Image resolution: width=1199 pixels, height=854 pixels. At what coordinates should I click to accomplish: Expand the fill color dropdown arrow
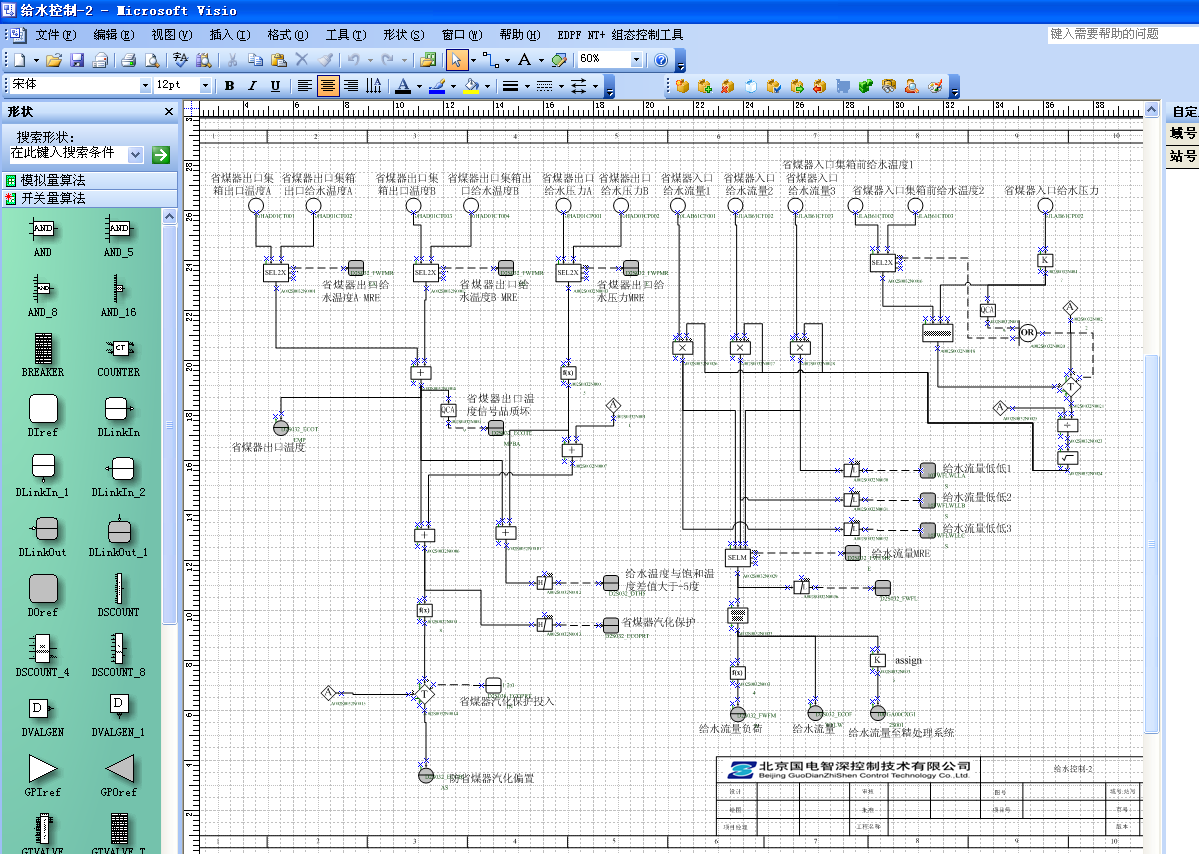(x=488, y=86)
